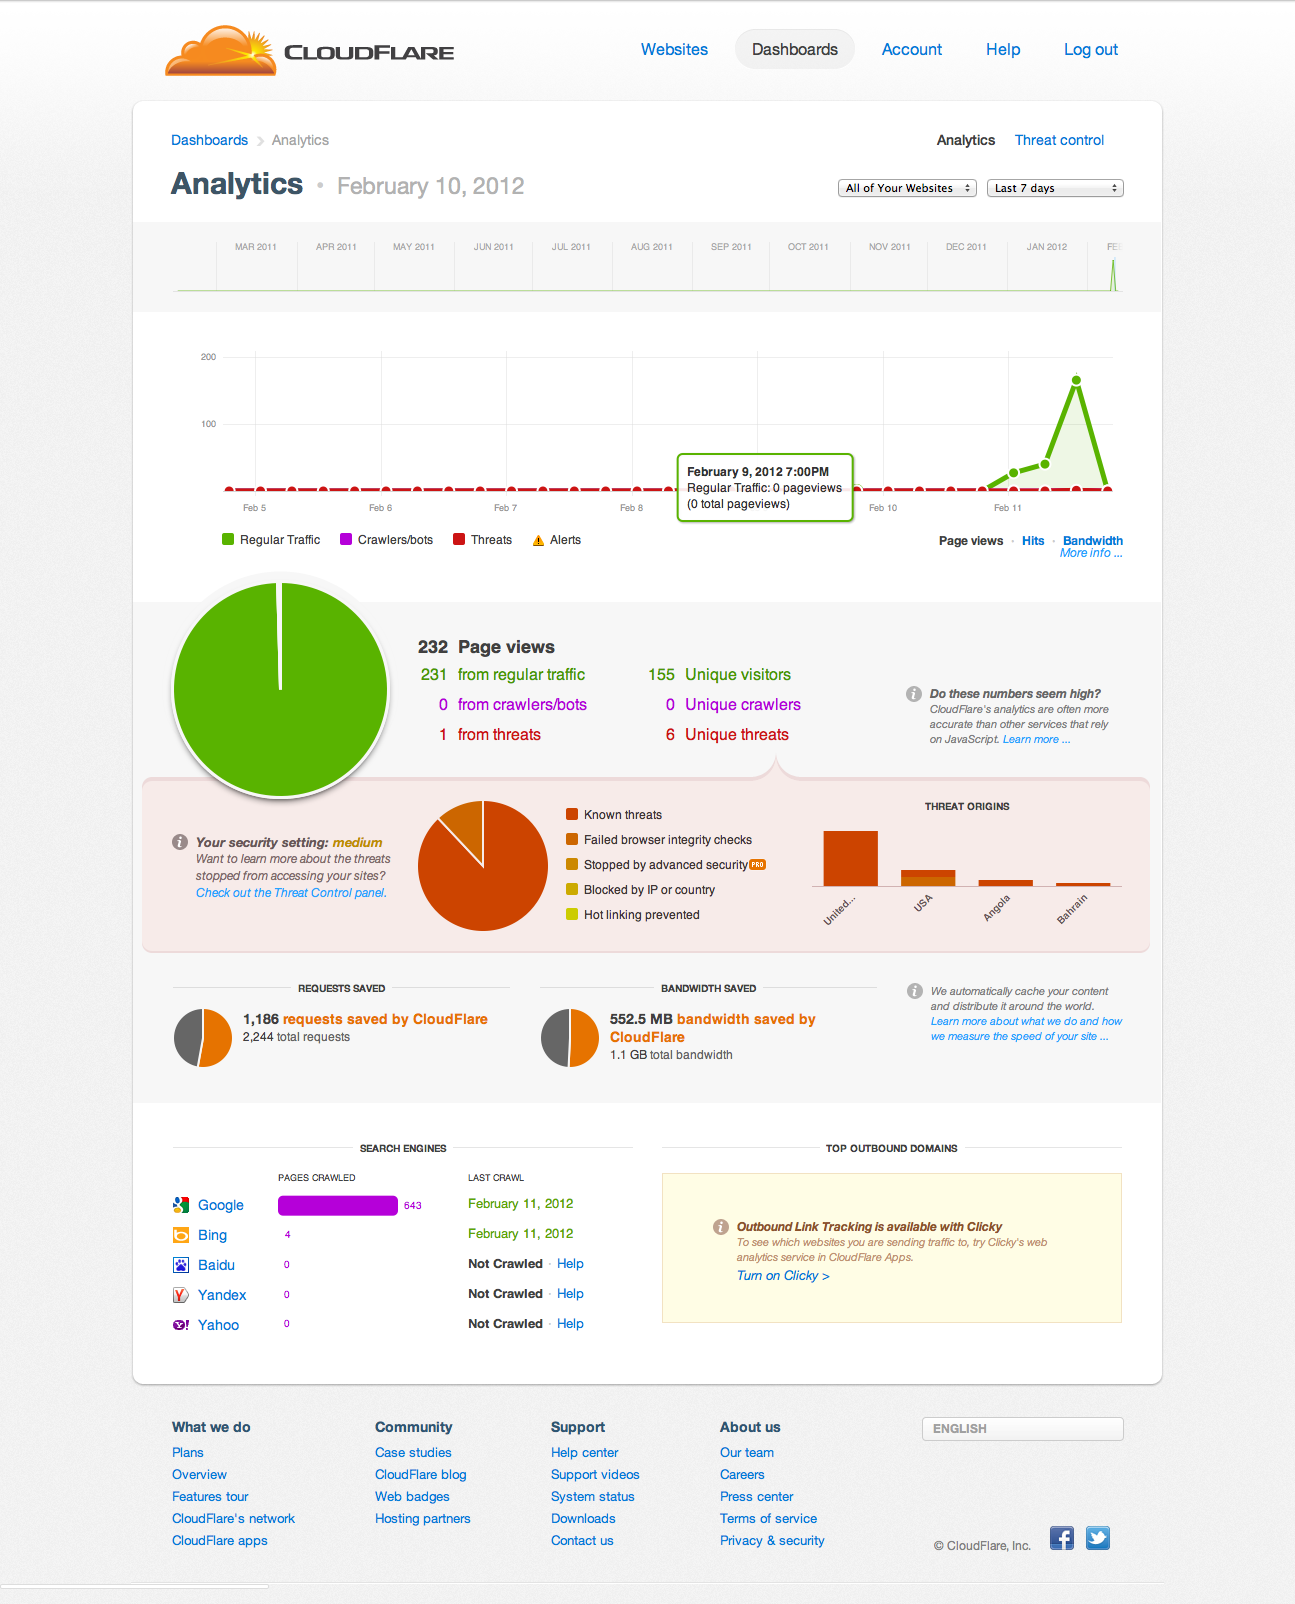Click the Google search engine icon

point(181,1205)
